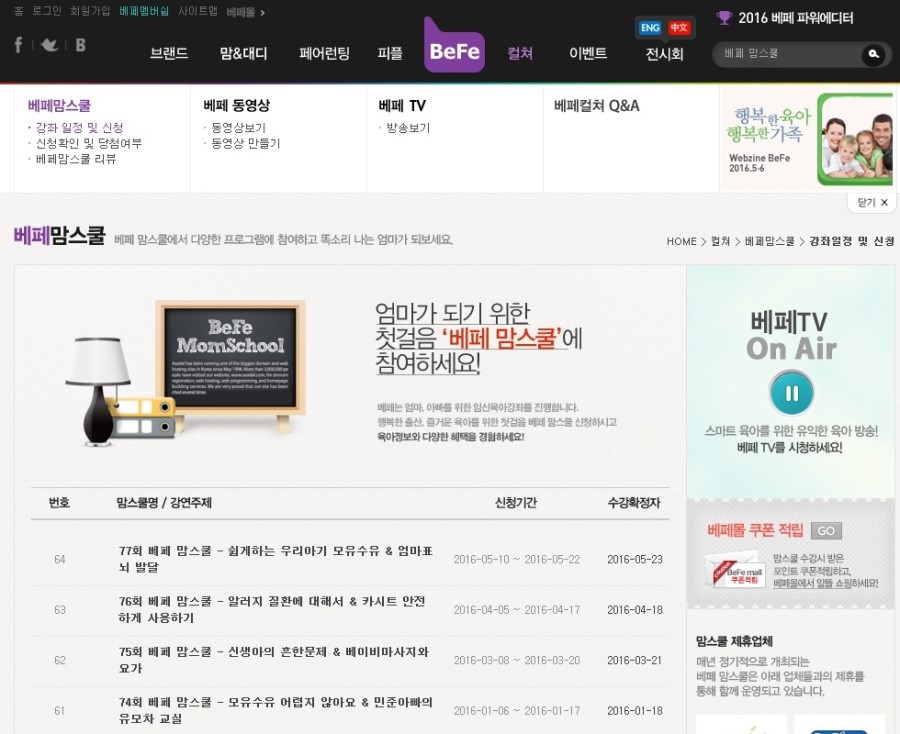Open the 전시회 main menu
Image resolution: width=900 pixels, height=734 pixels.
pyautogui.click(x=664, y=54)
